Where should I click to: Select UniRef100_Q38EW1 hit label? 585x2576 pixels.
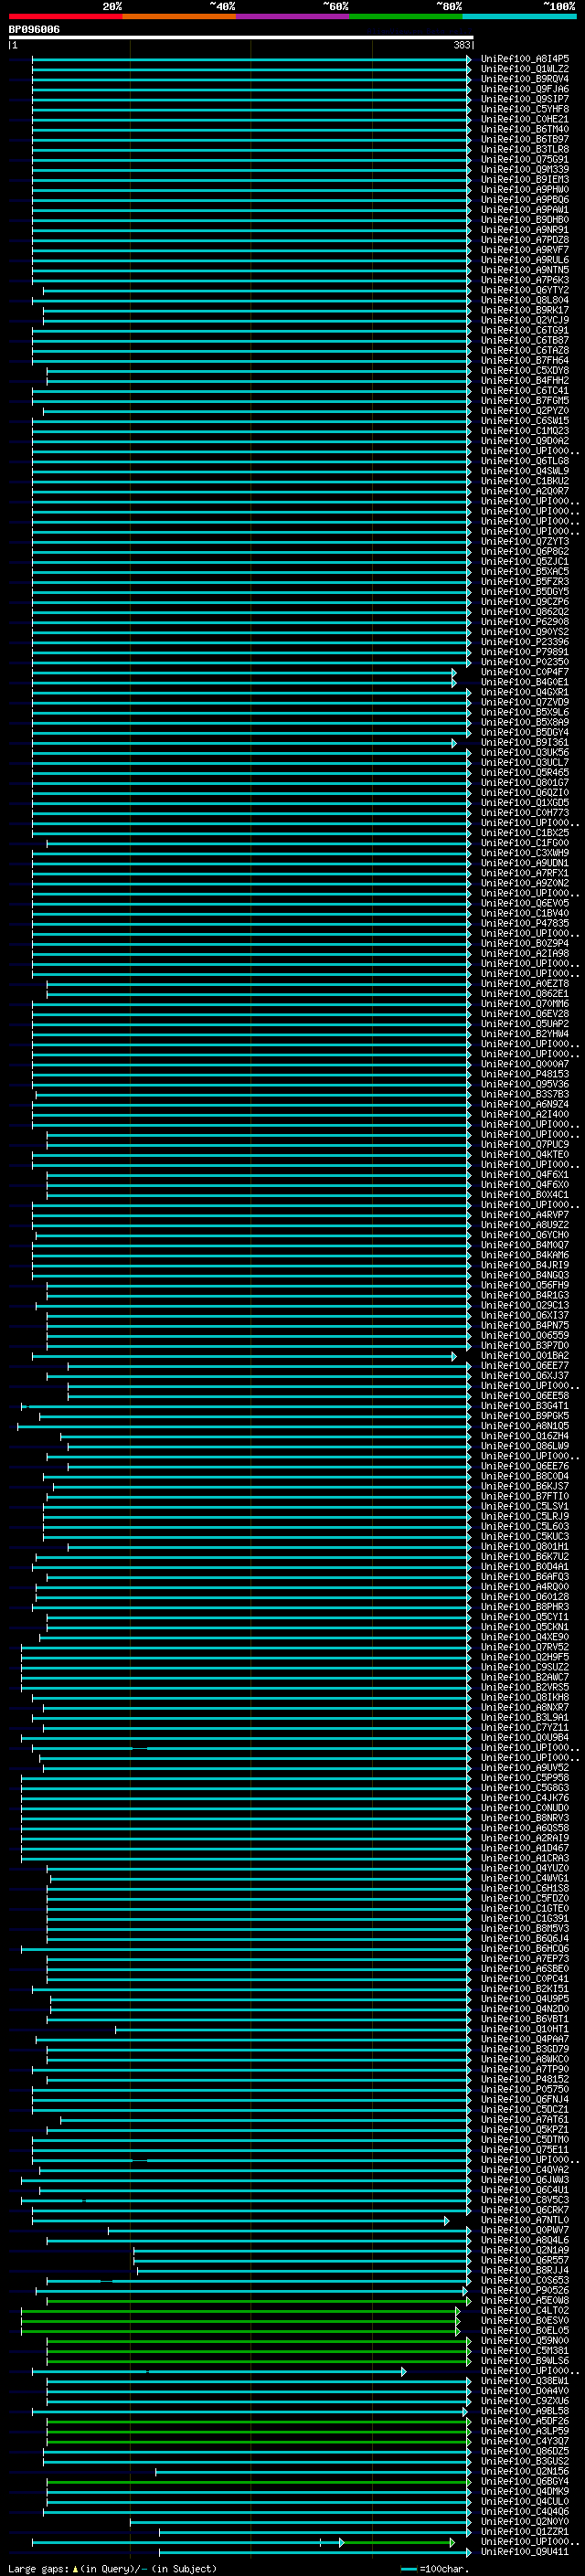525,2381
